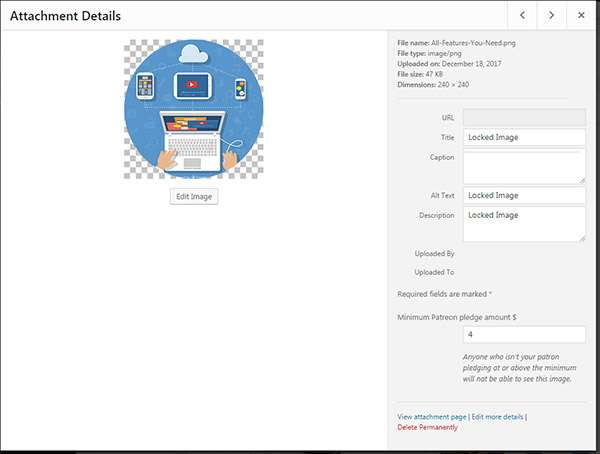
Task: Click the URL label
Action: pyautogui.click(x=448, y=118)
